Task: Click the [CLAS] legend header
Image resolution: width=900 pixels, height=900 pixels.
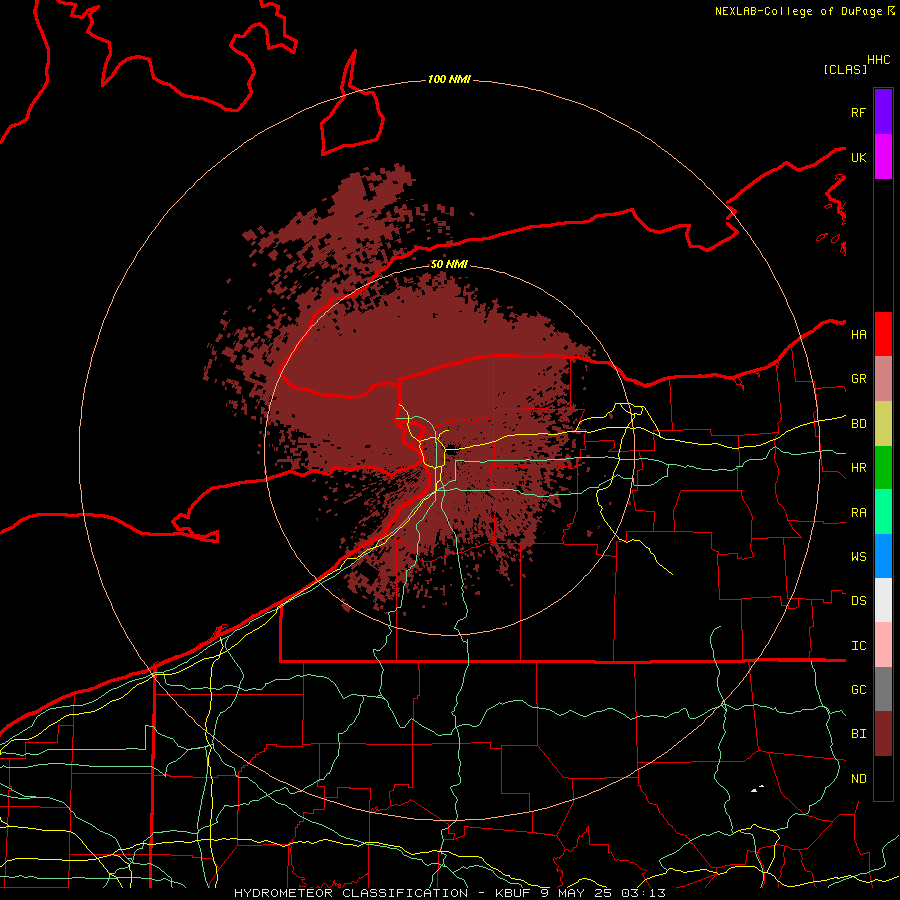Action: (845, 70)
